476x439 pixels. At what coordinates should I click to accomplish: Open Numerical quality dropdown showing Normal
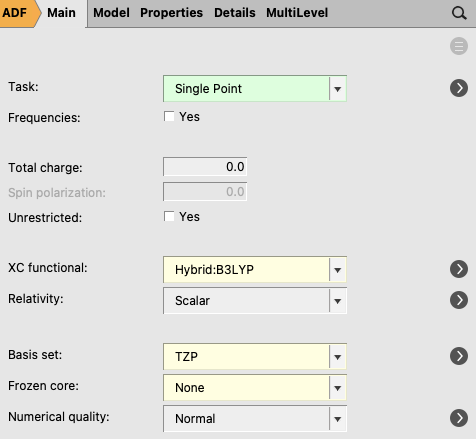tap(255, 419)
